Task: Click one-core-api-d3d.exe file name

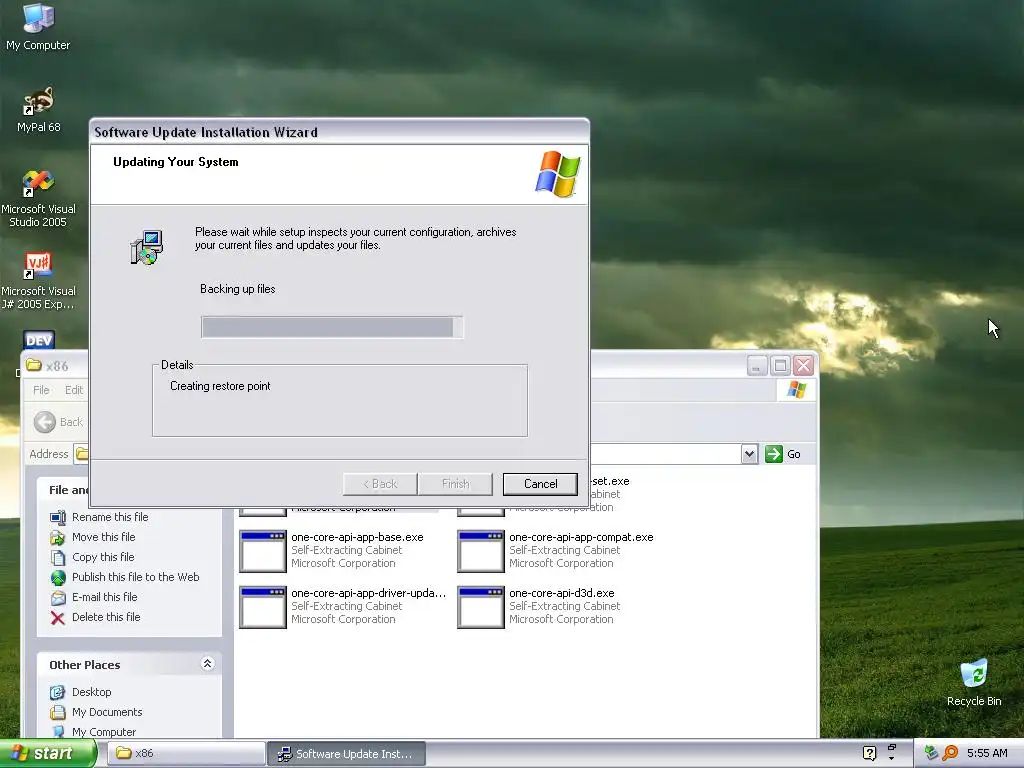Action: tap(562, 593)
